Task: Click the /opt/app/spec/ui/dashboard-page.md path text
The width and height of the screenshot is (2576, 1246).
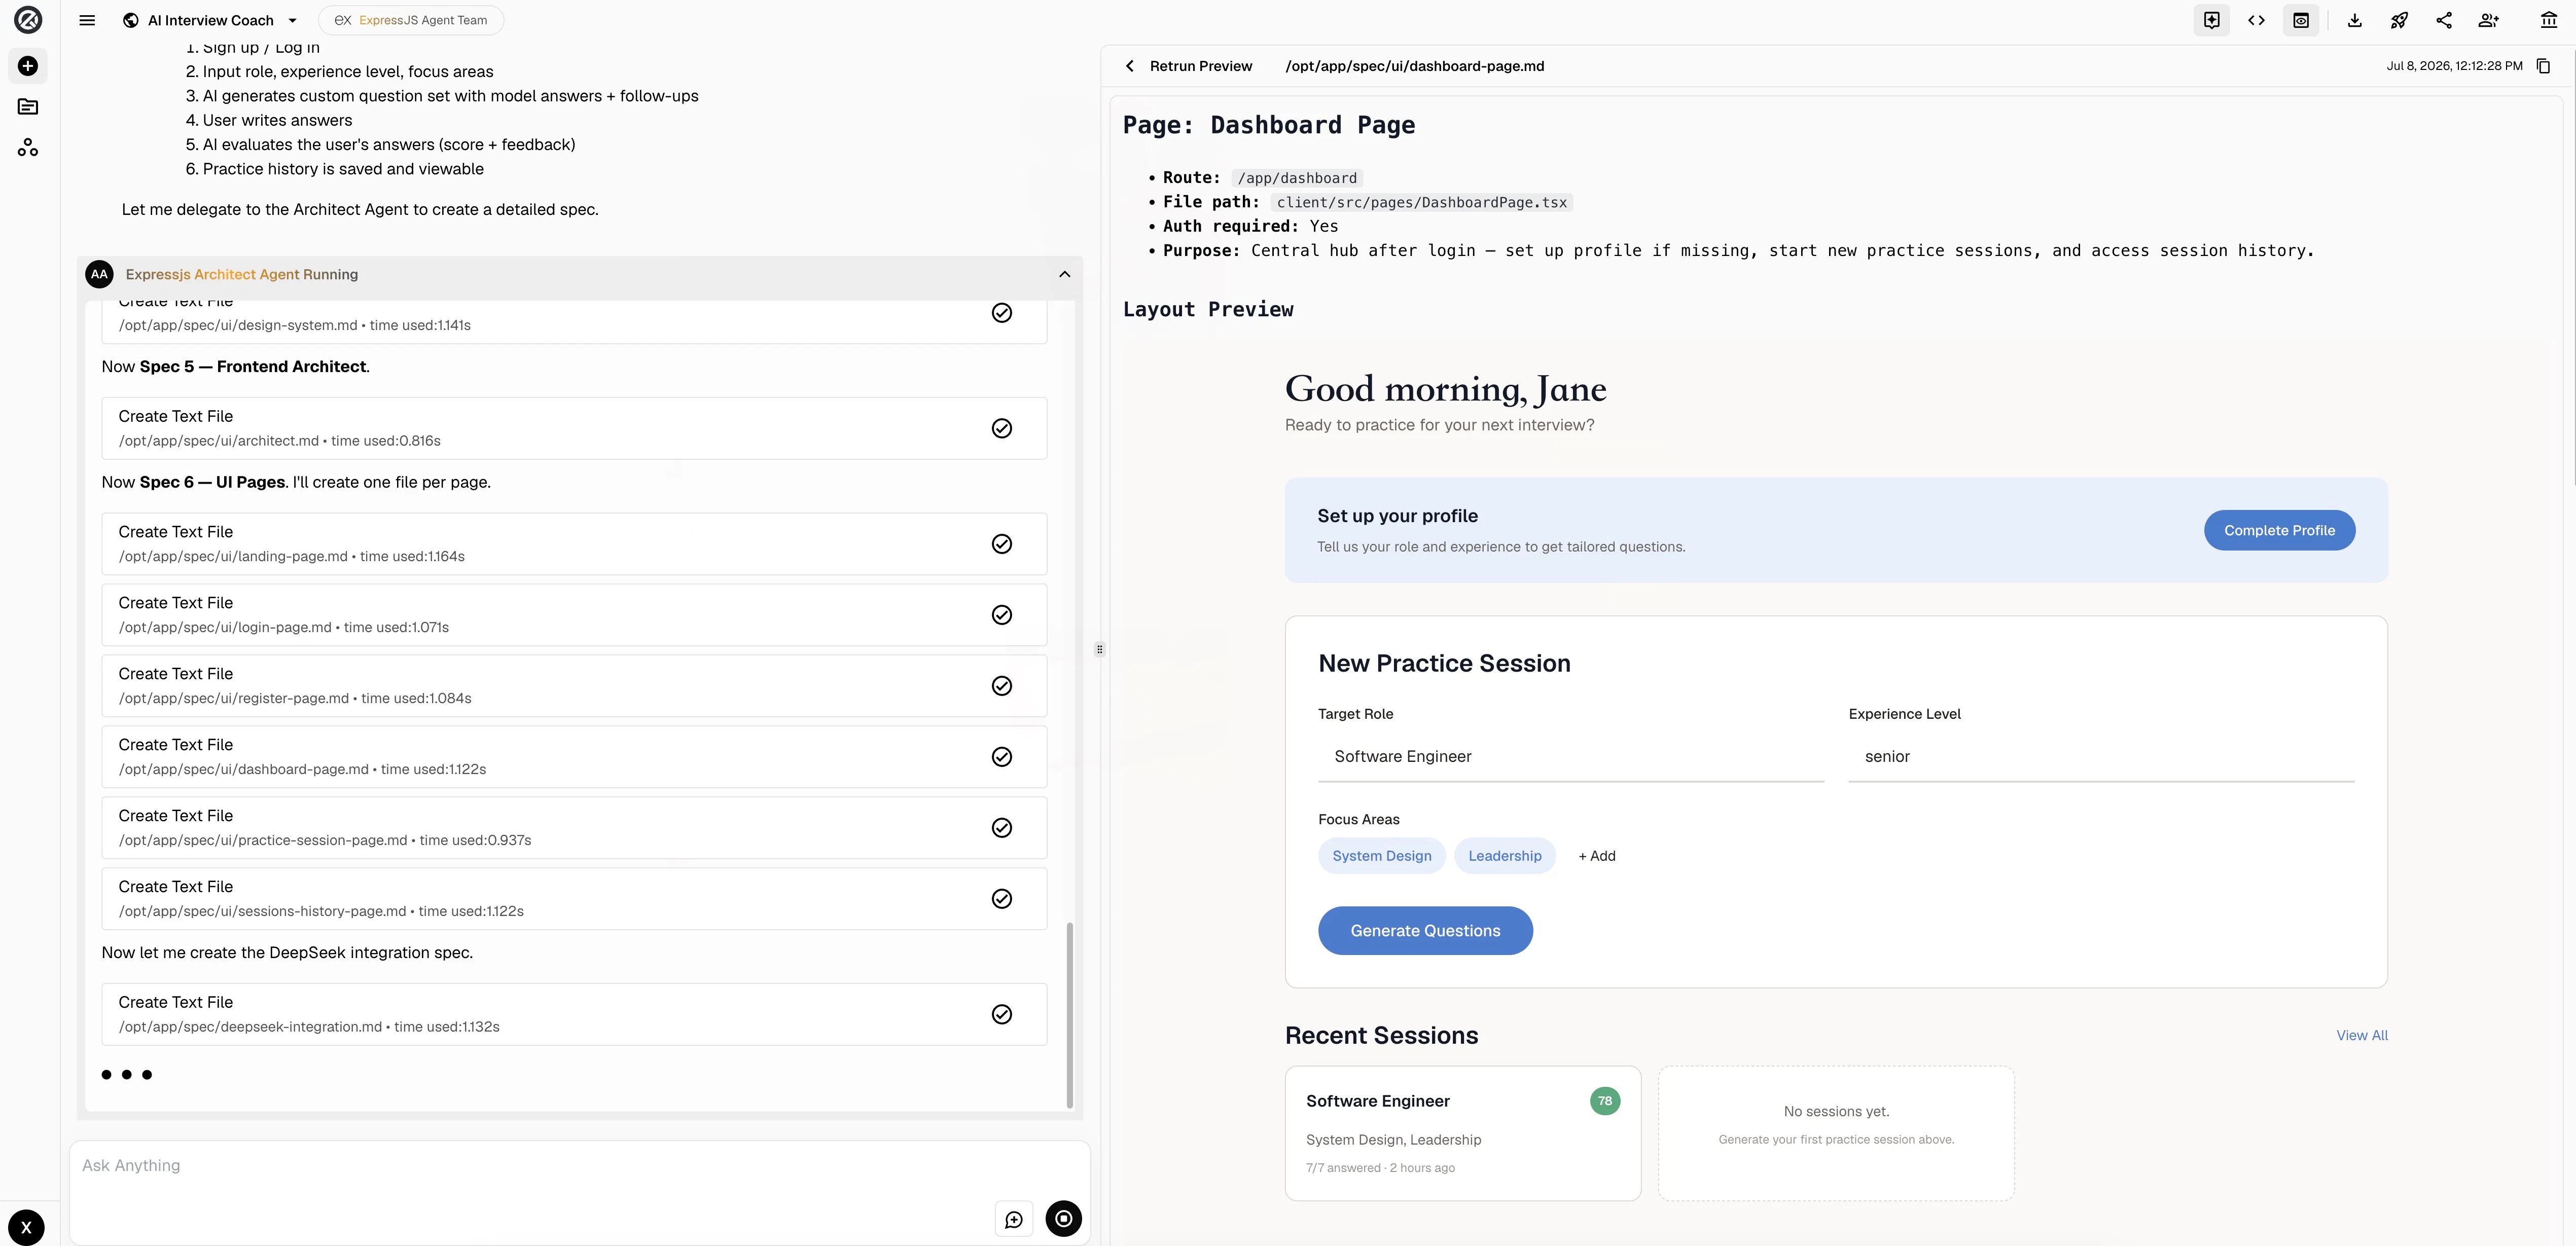Action: pos(1414,66)
